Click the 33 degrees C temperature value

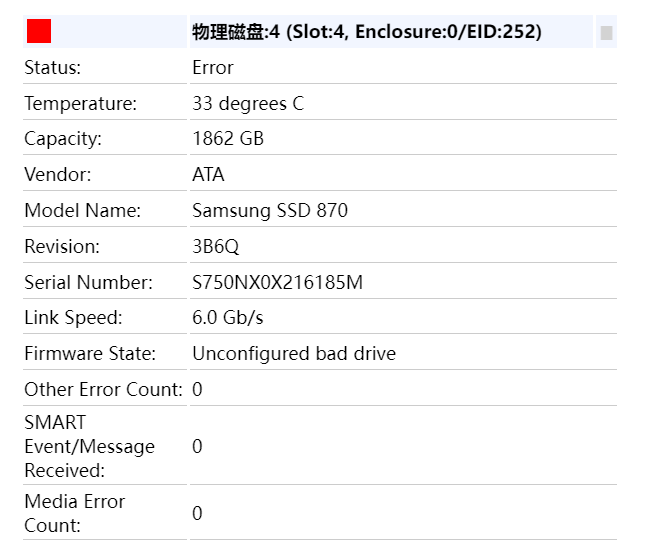click(x=248, y=104)
